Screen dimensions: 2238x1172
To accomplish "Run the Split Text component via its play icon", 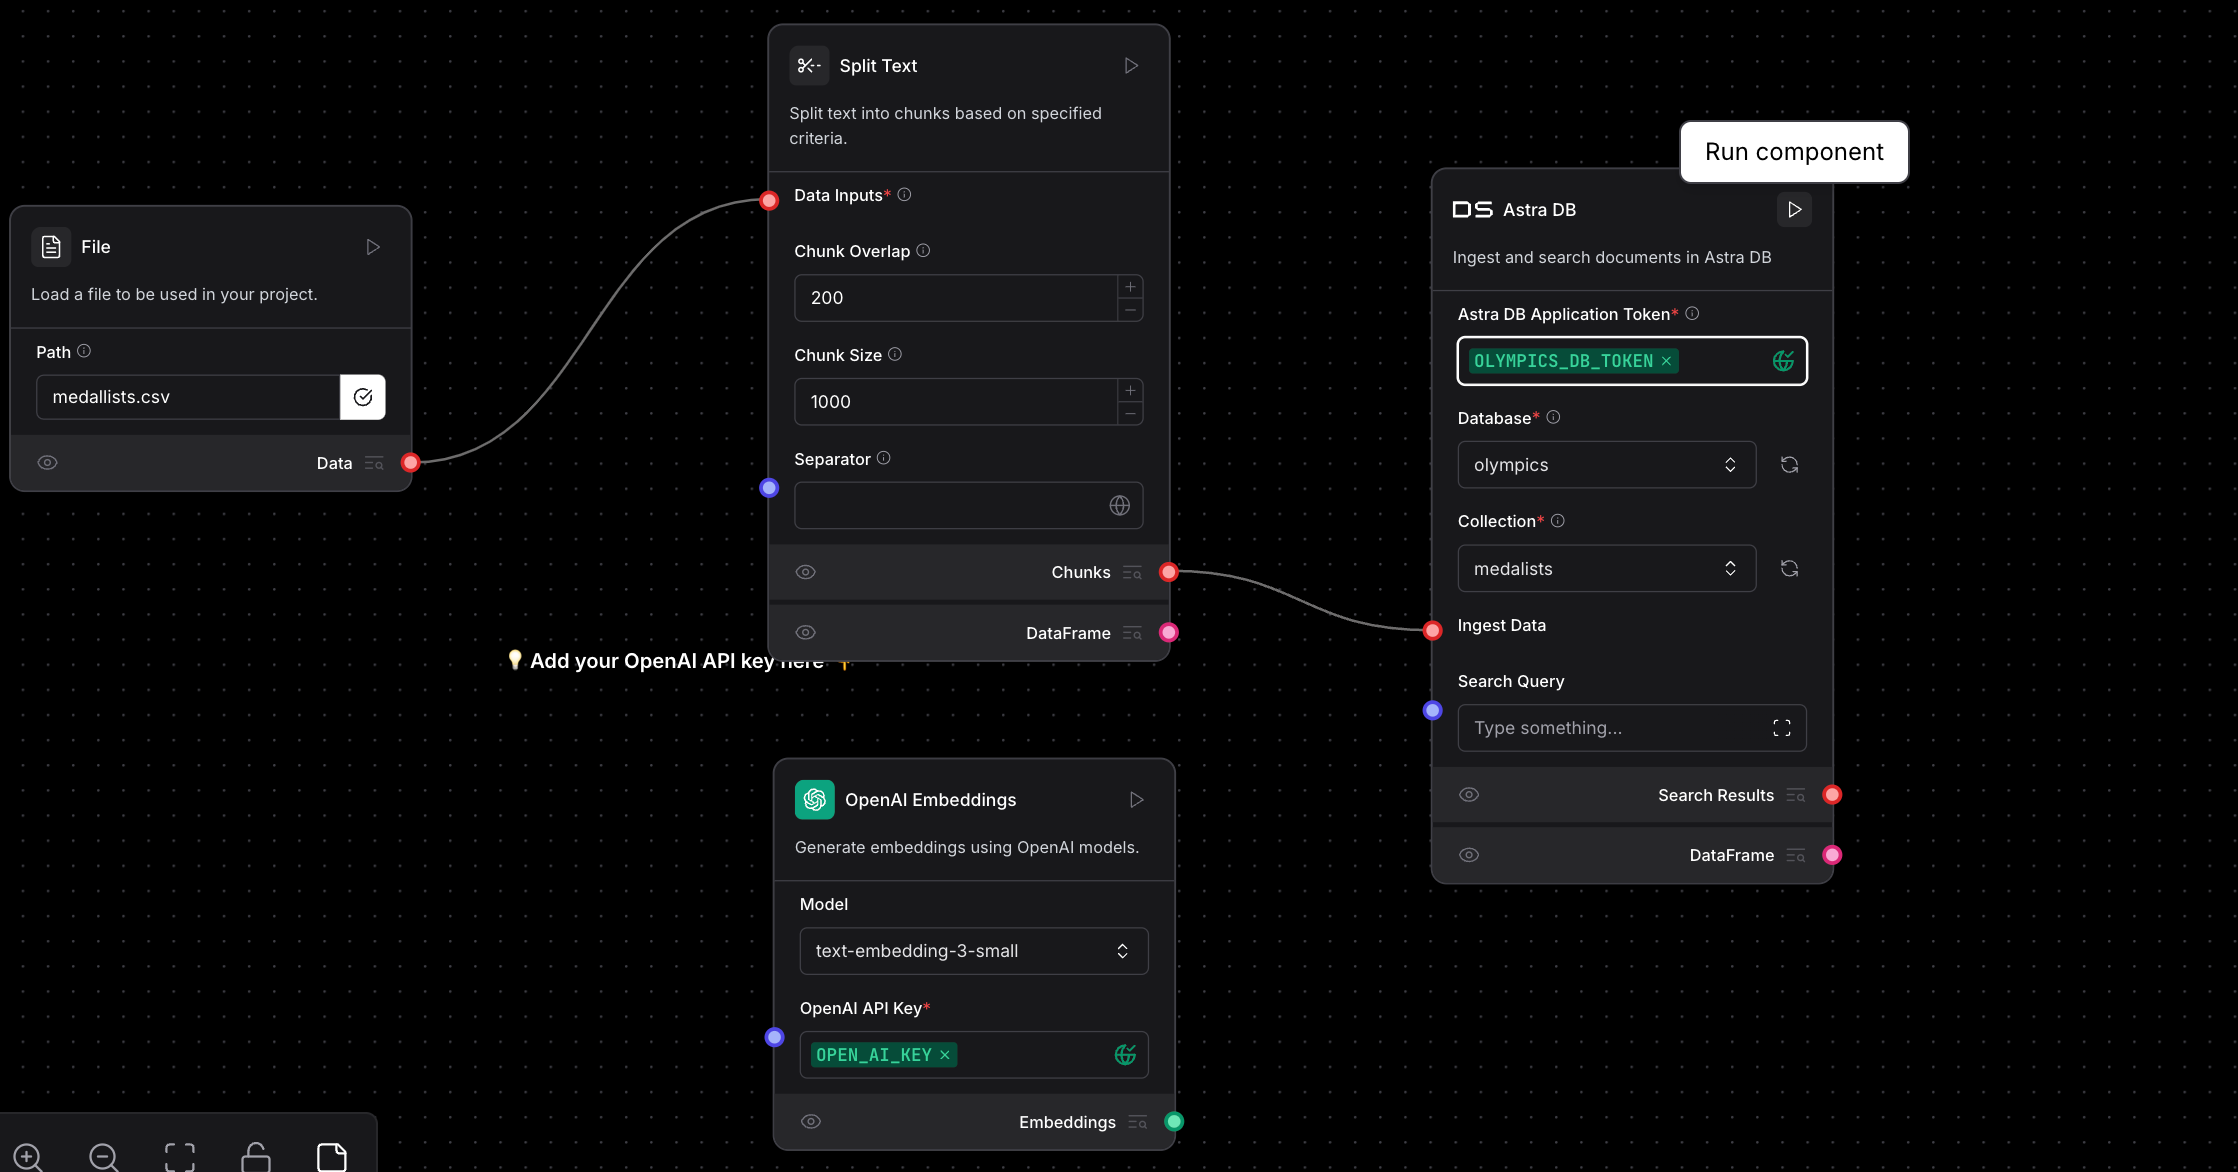I will click(x=1131, y=65).
